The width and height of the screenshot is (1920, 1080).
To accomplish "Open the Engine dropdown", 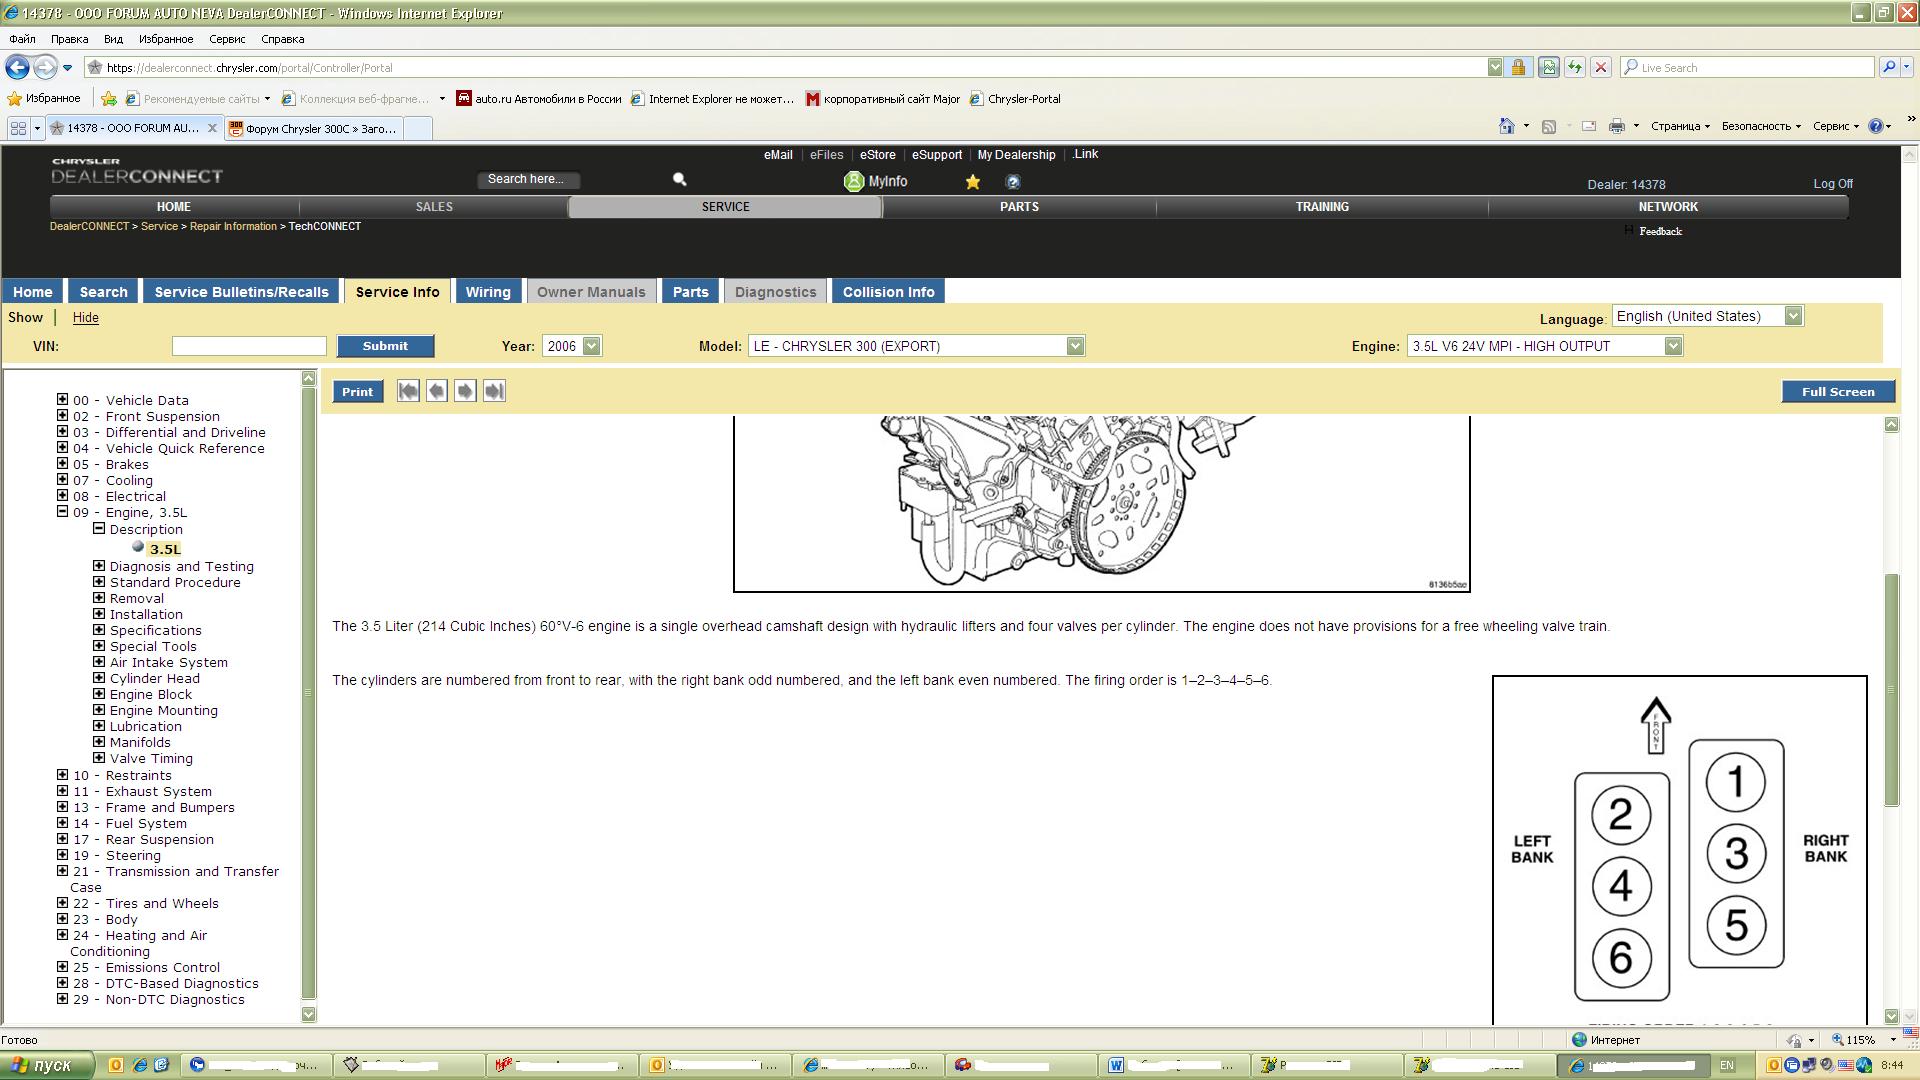I will (1673, 346).
